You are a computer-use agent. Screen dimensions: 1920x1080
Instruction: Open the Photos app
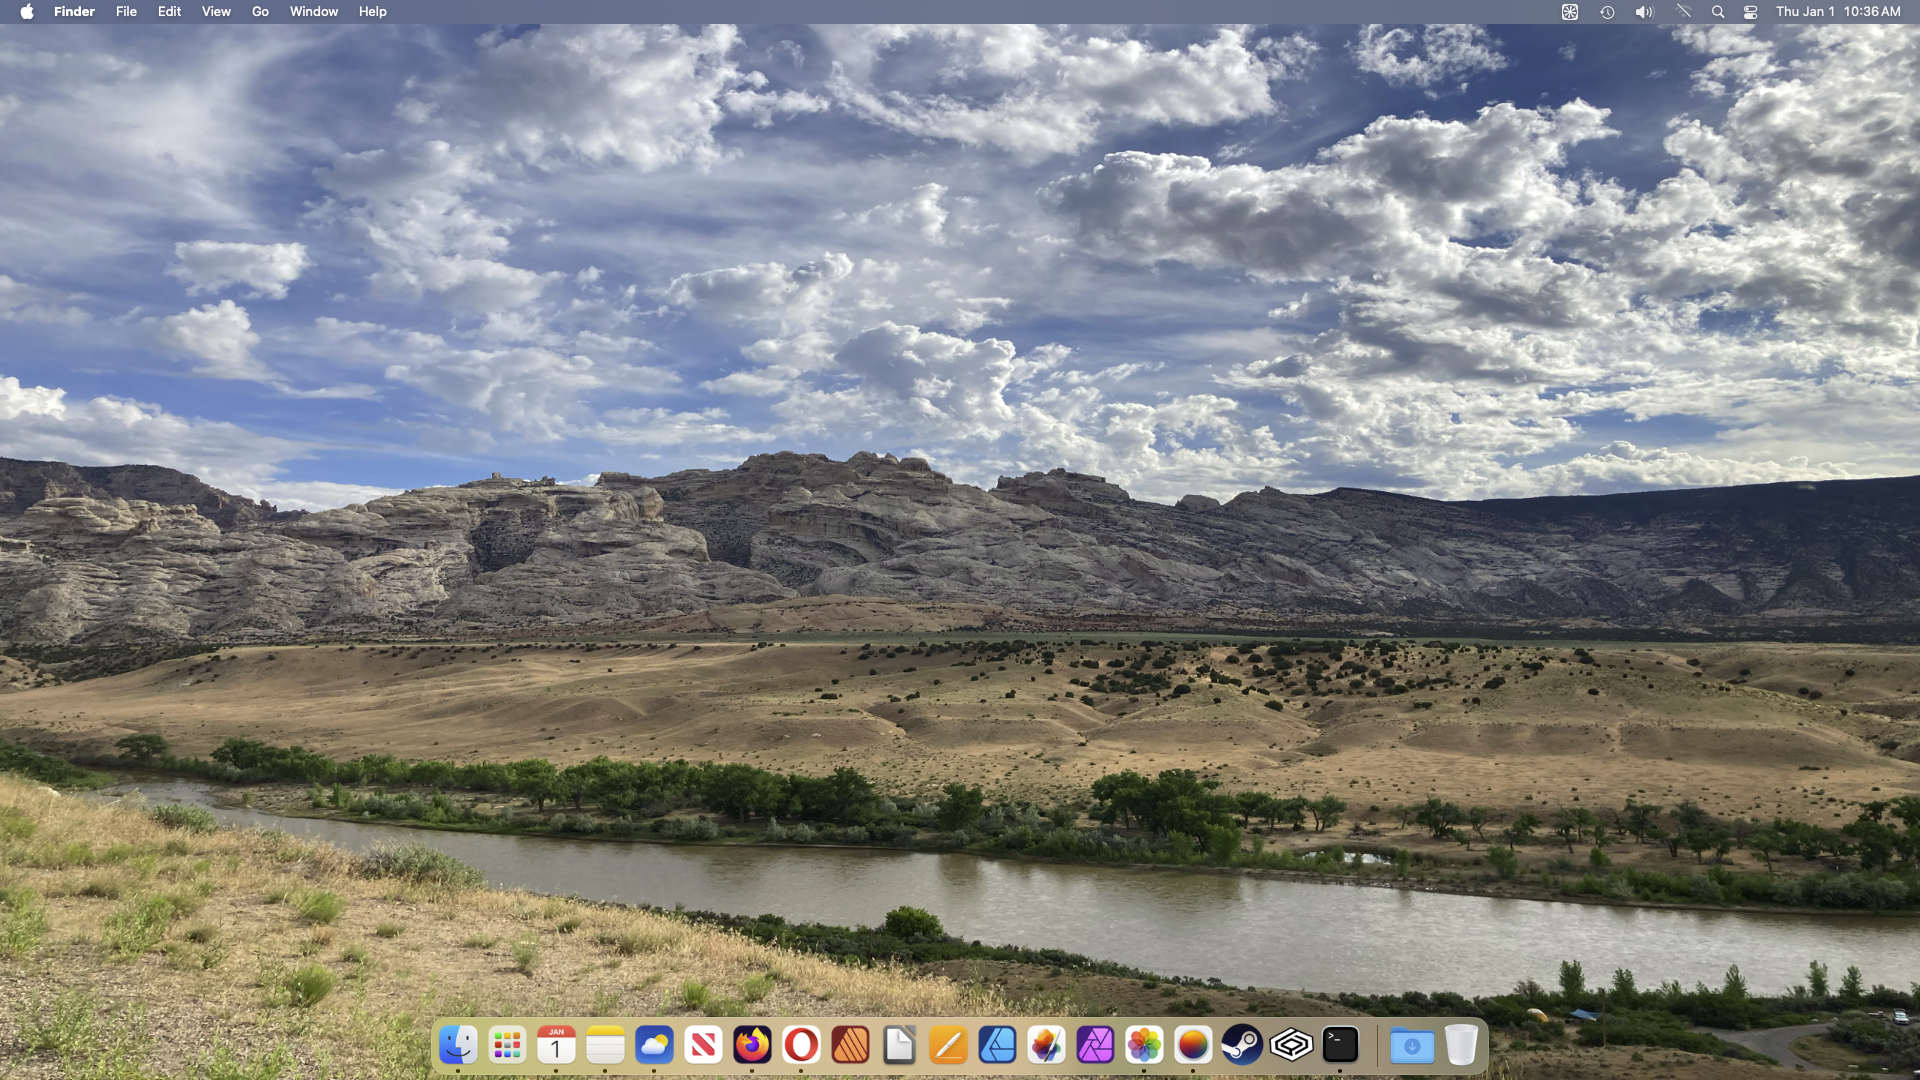pos(1144,1046)
